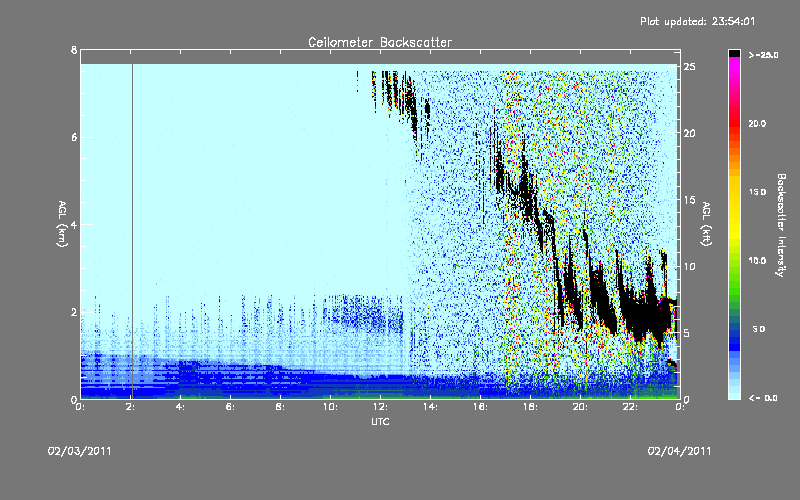
Task: Select the '2:' UTC hour label
Action: click(130, 407)
